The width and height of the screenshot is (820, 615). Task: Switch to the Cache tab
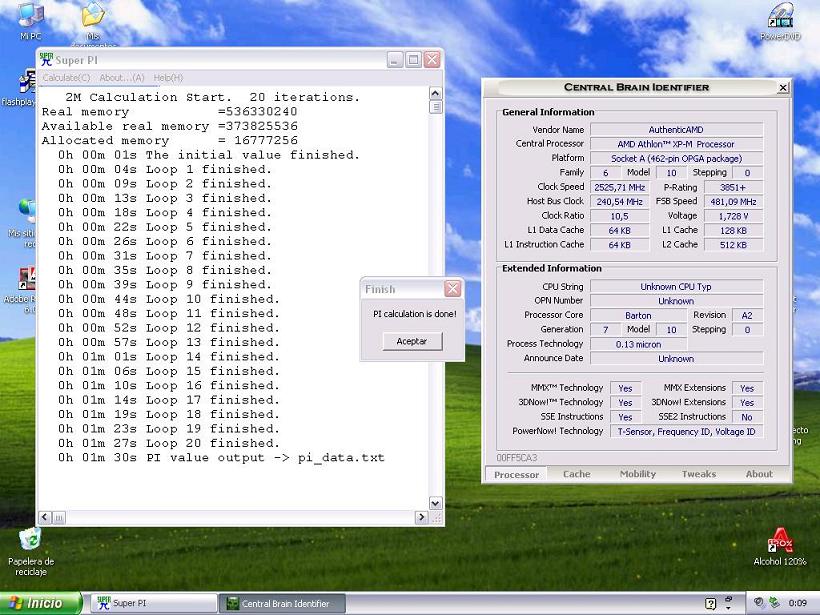tap(576, 474)
